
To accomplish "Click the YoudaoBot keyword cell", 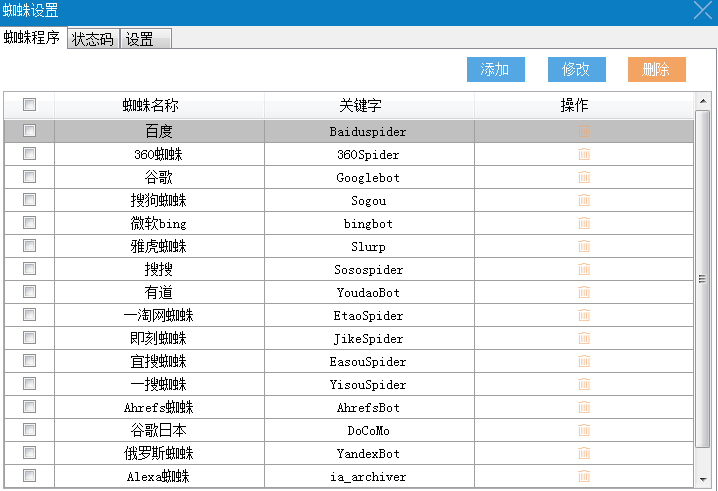I will [369, 292].
